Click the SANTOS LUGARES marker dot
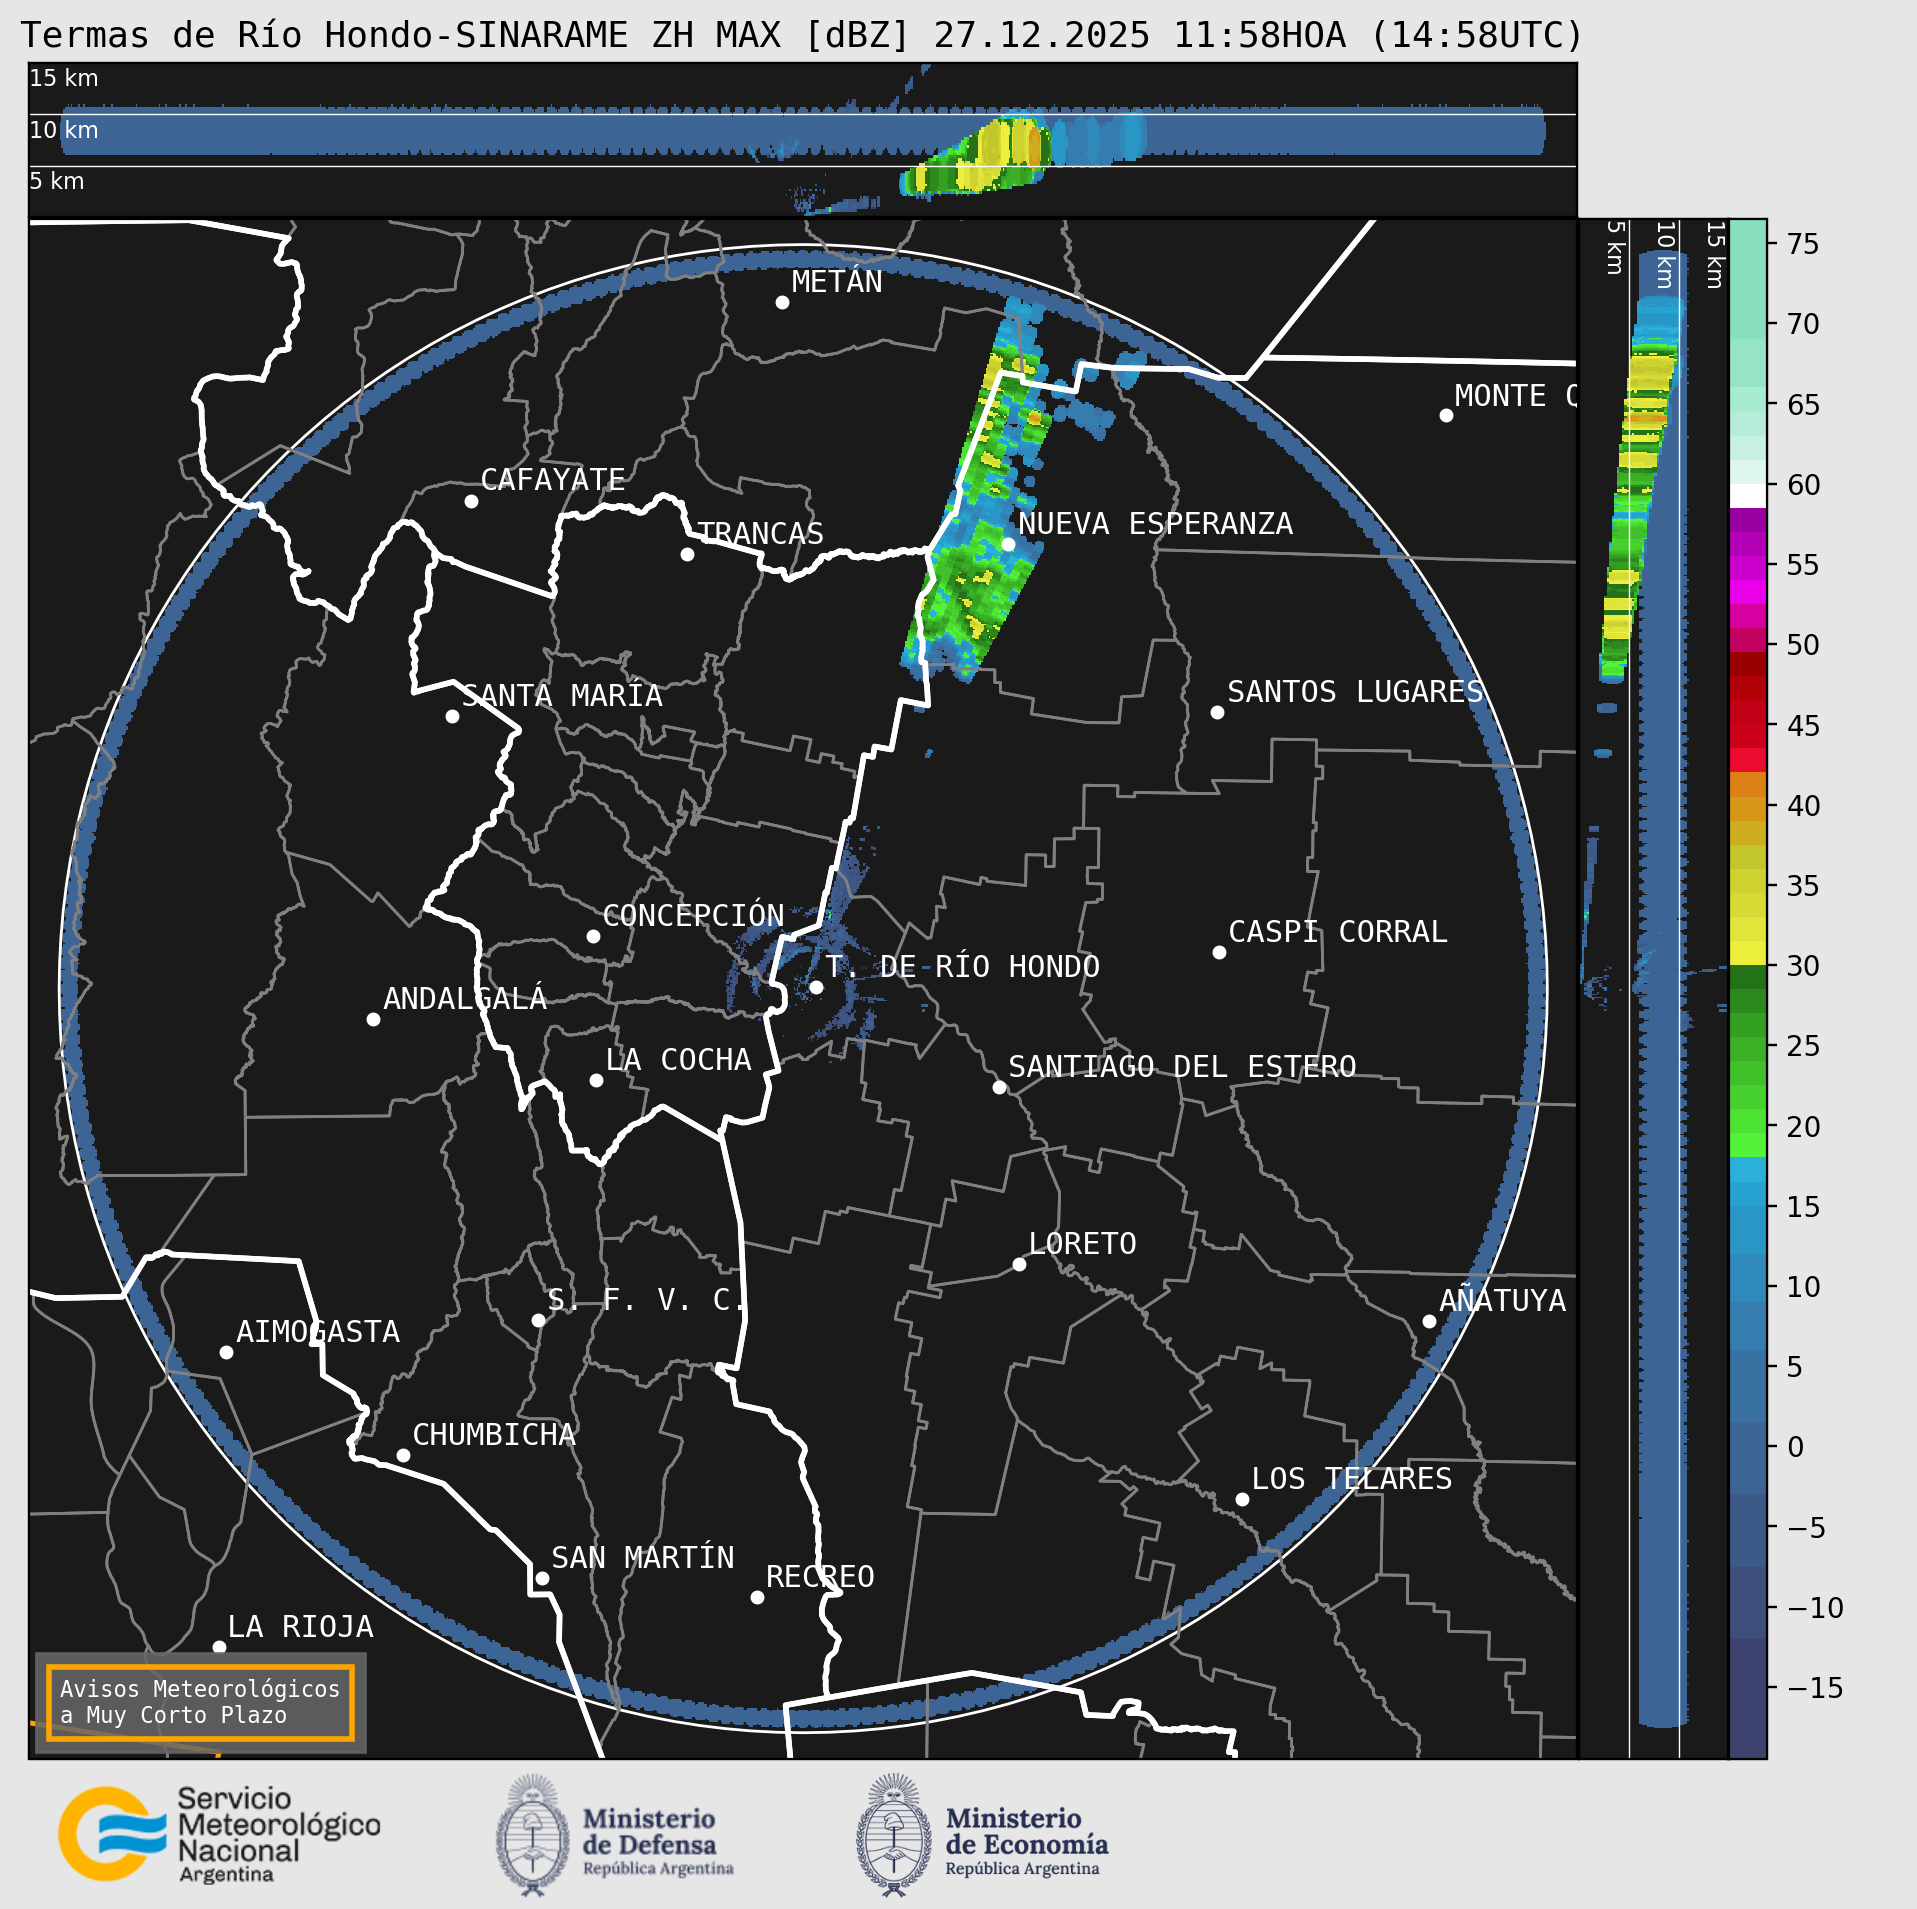This screenshot has width=1917, height=1909. [x=1217, y=712]
